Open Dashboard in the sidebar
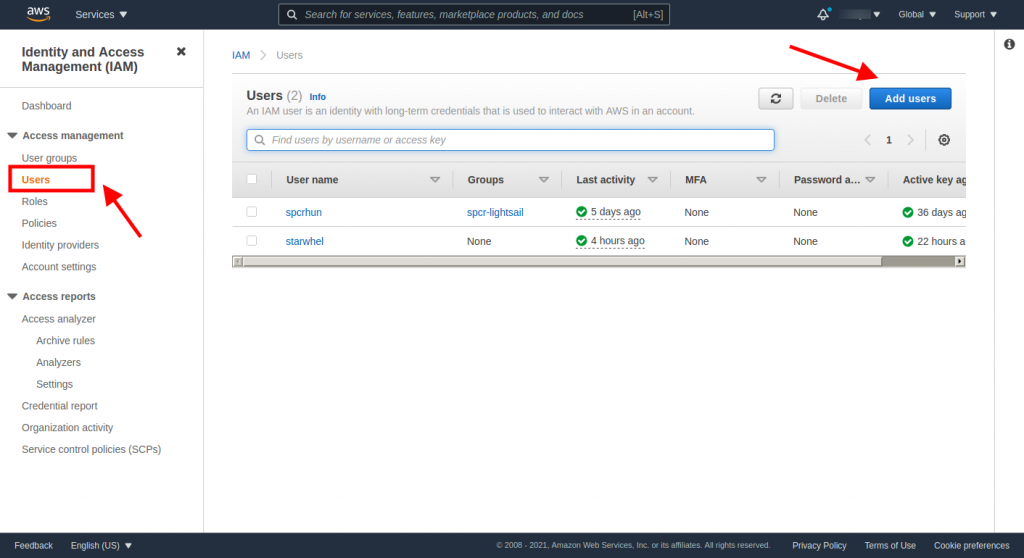 [46, 106]
